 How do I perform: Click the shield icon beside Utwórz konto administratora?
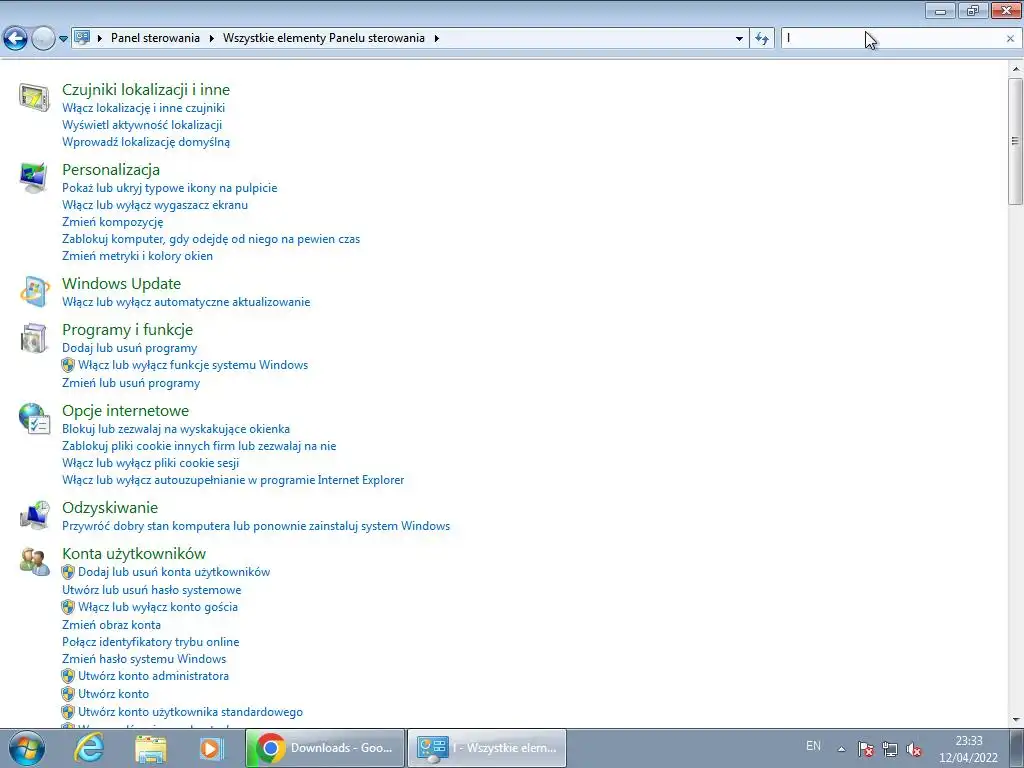(68, 676)
